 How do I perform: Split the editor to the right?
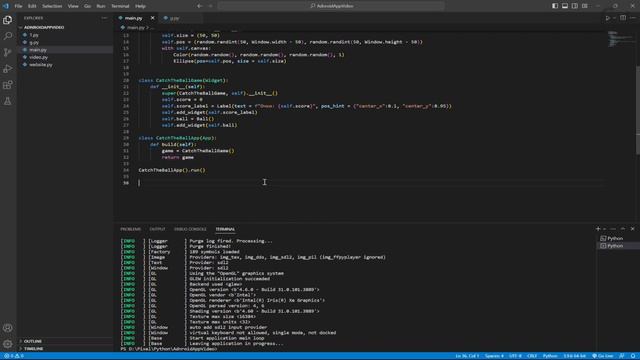[623, 18]
